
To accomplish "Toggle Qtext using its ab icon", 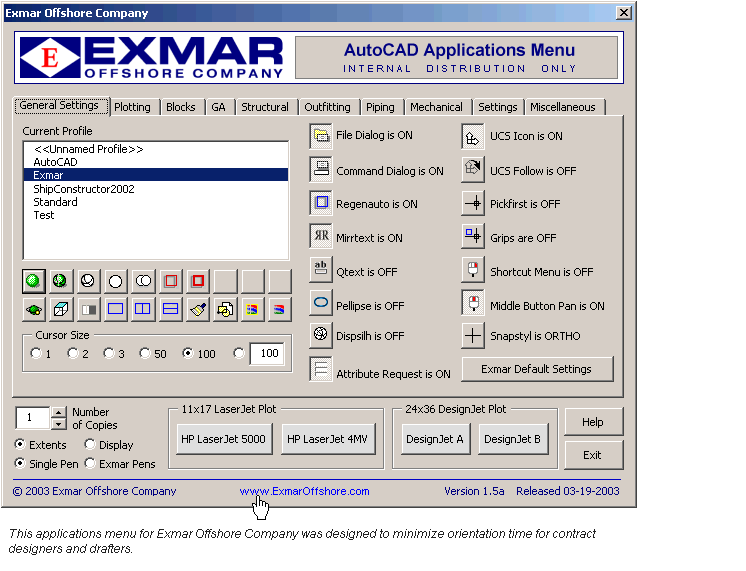I will pos(321,268).
